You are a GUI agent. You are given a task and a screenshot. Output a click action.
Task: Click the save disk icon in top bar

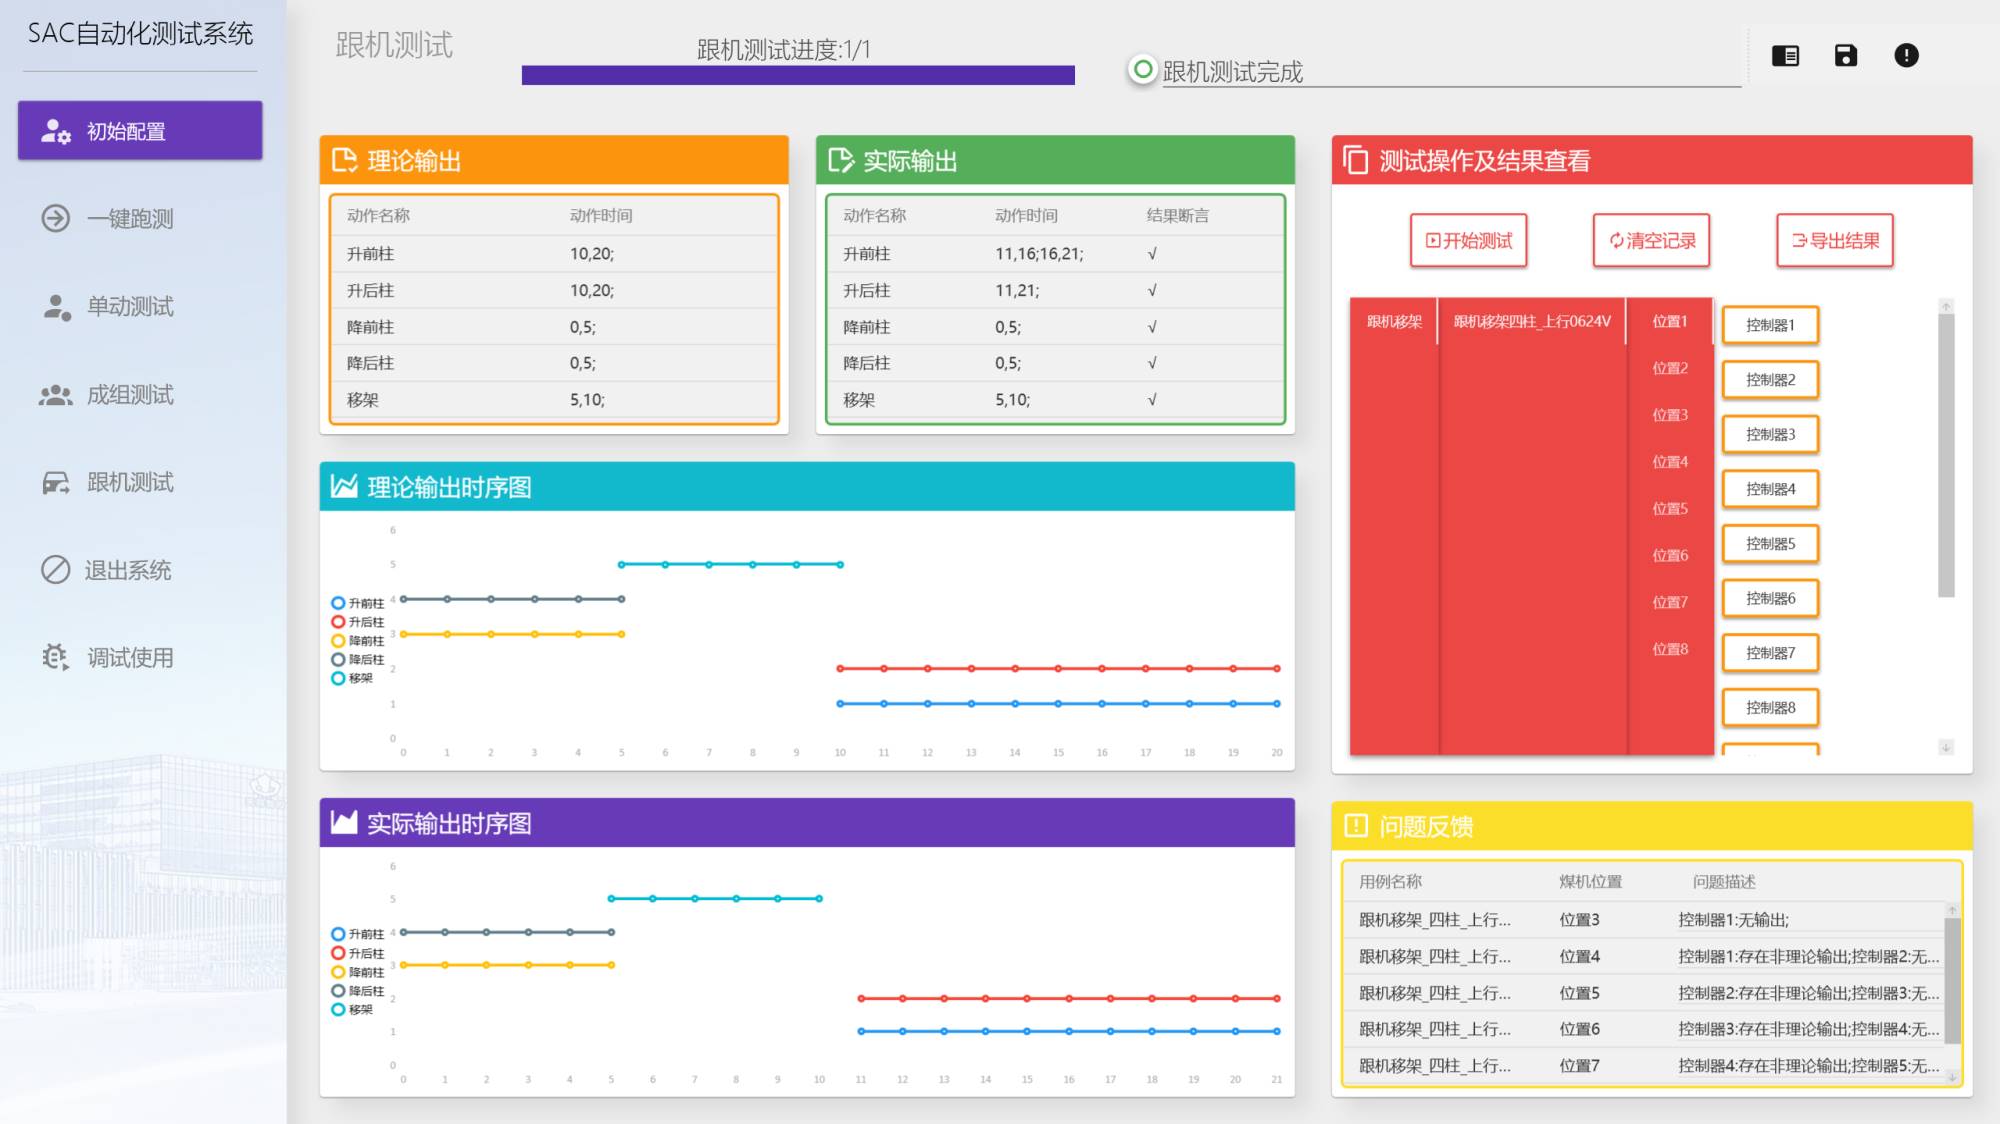coord(1845,56)
